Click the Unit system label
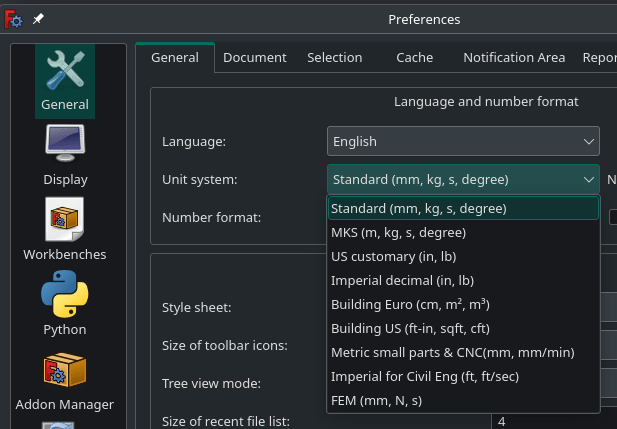The width and height of the screenshot is (617, 429). point(200,180)
